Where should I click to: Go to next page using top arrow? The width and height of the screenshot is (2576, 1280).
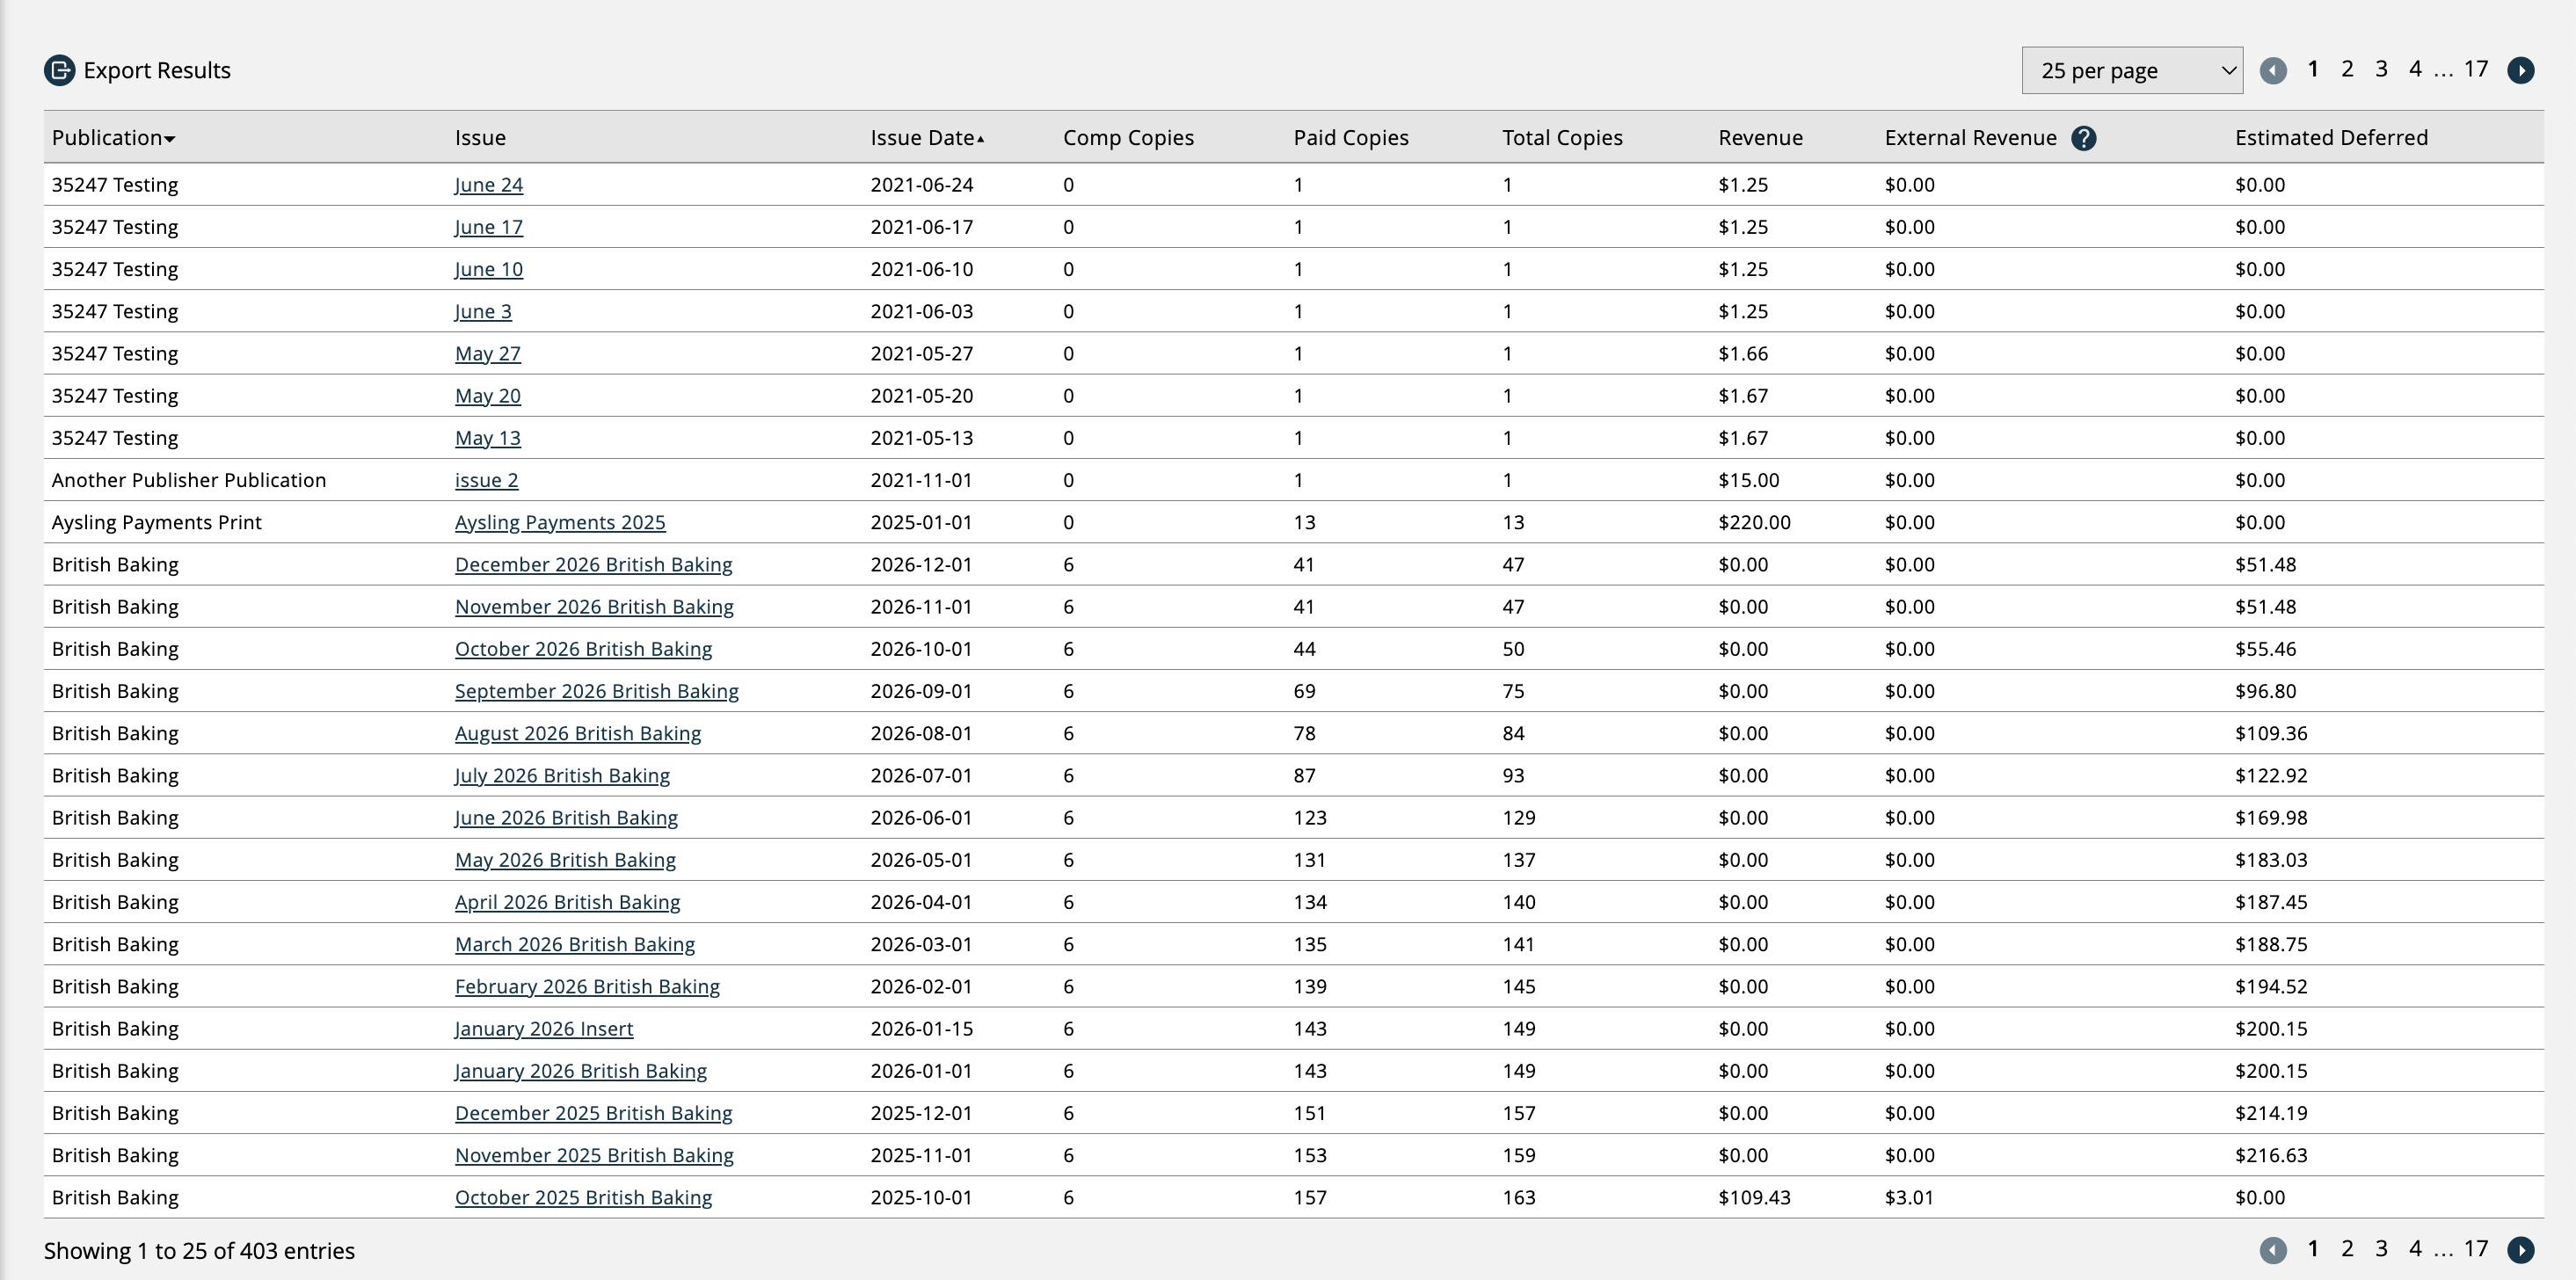(x=2520, y=70)
